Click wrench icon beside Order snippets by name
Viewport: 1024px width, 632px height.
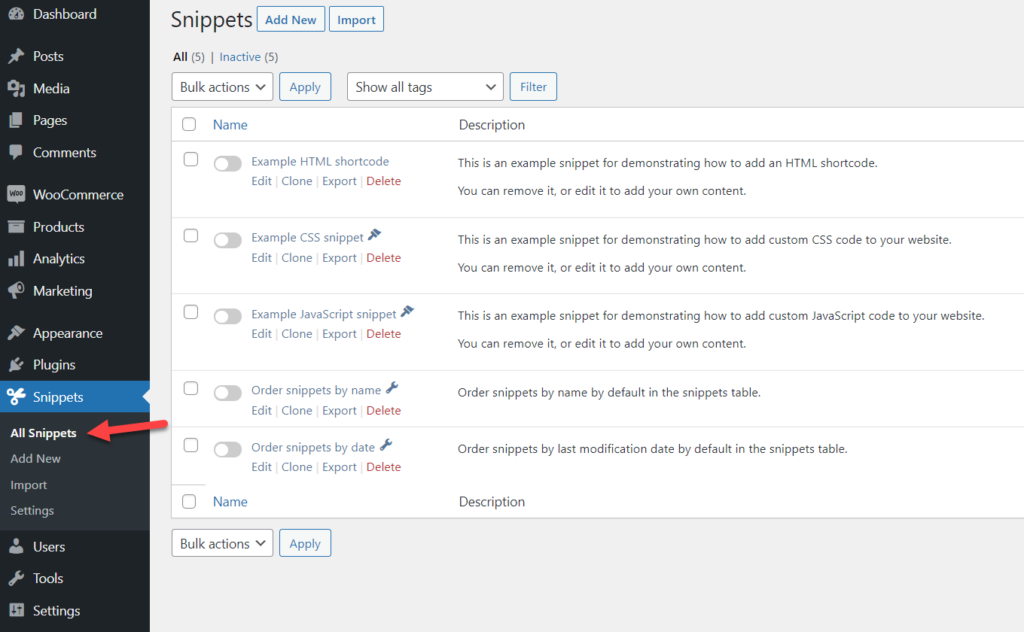click(x=392, y=388)
